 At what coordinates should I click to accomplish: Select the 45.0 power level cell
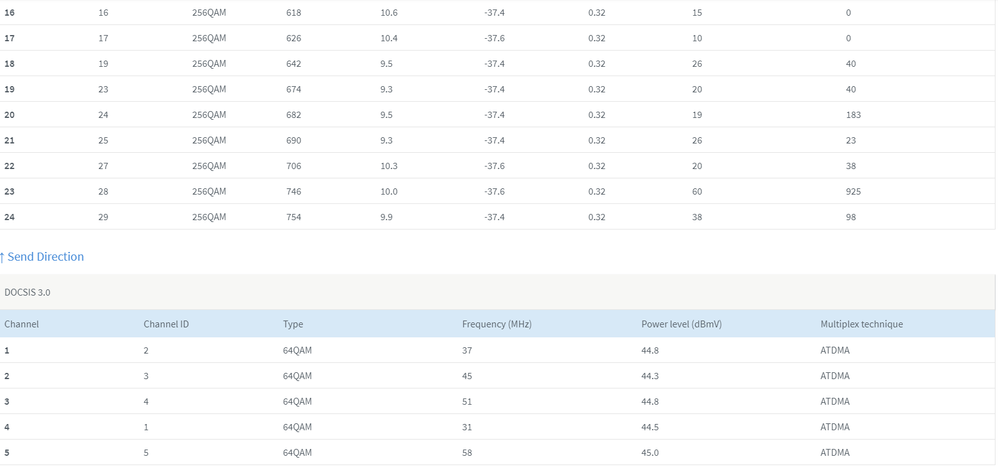click(650, 453)
